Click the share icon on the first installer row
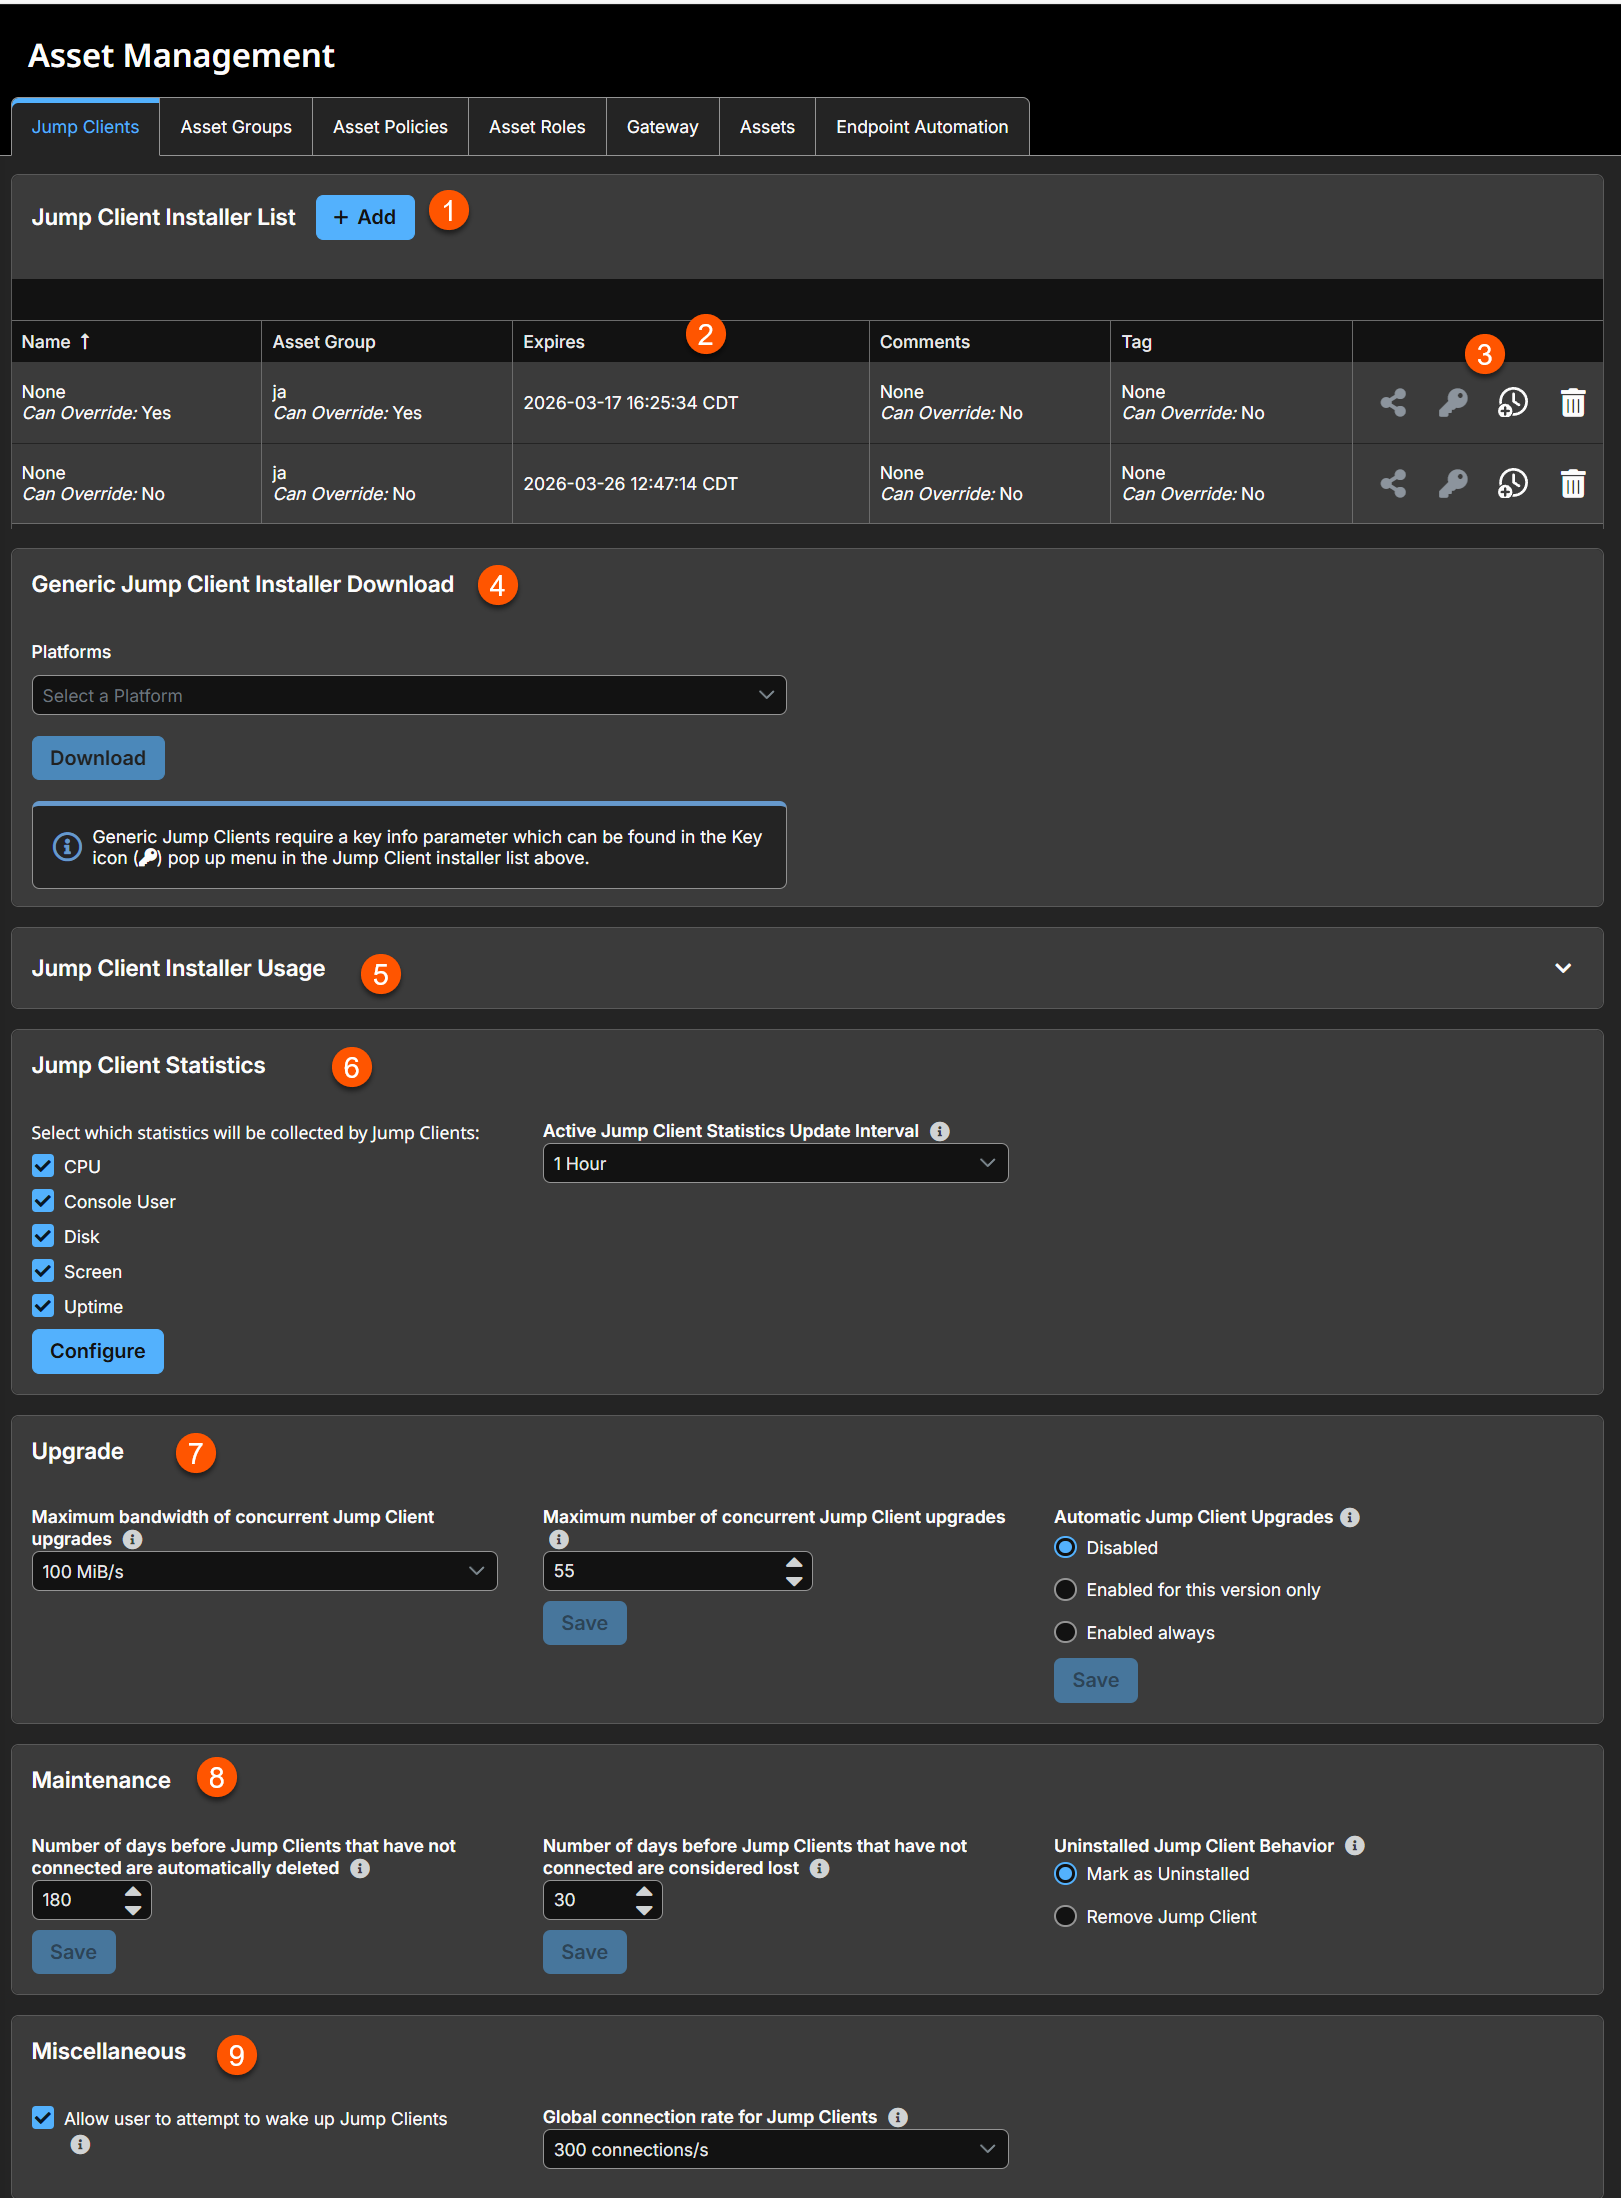The height and width of the screenshot is (2198, 1621). point(1393,402)
